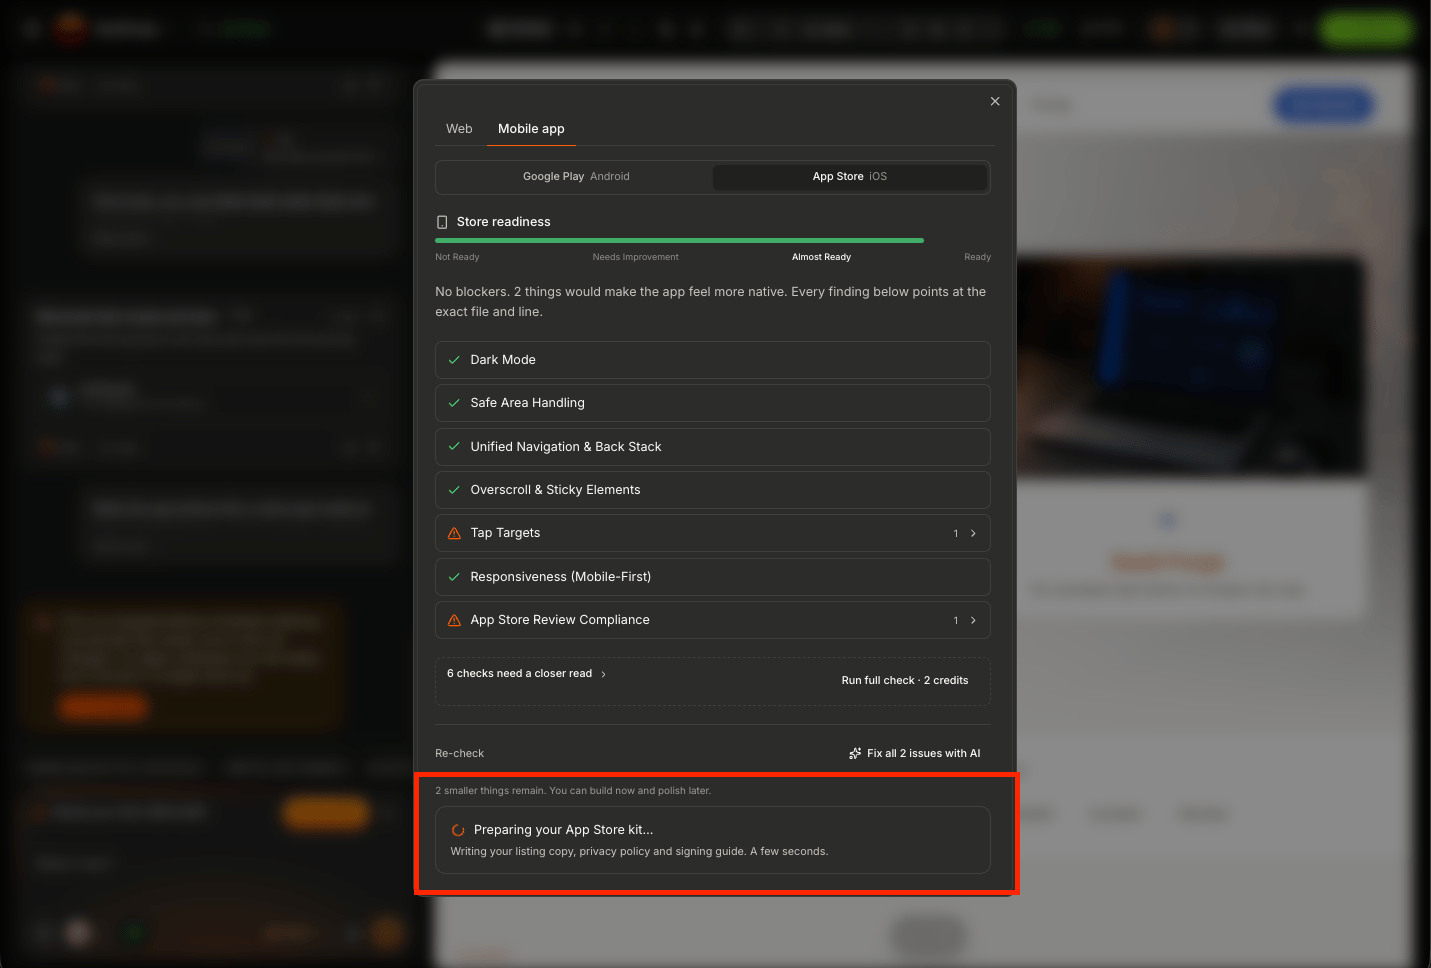
Task: Click the green checkmark beside Dark Mode
Action: 454,360
